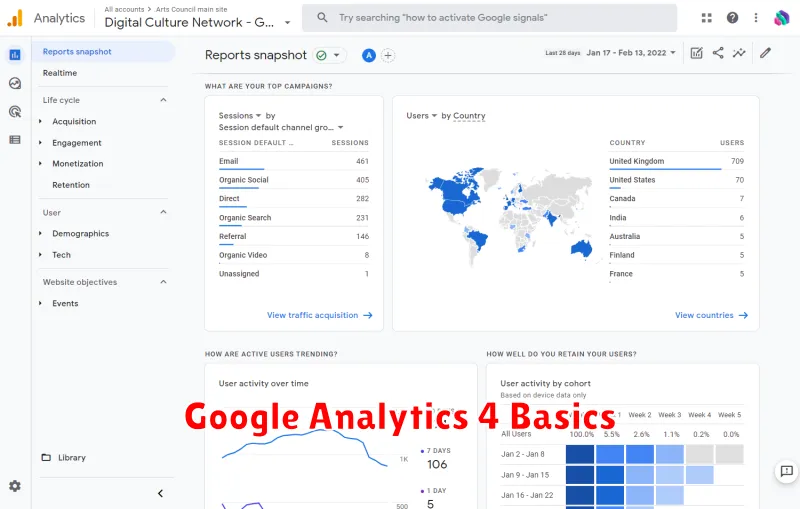Click the Jan 9 - Jan 15 Week 1 cohort cell
800x509 pixels.
pyautogui.click(x=610, y=475)
